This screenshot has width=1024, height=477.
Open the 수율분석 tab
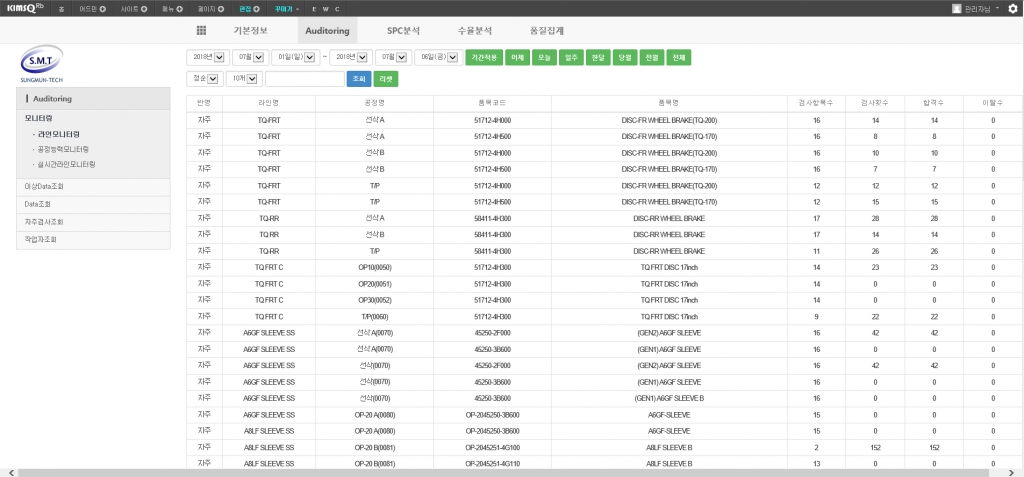click(475, 31)
